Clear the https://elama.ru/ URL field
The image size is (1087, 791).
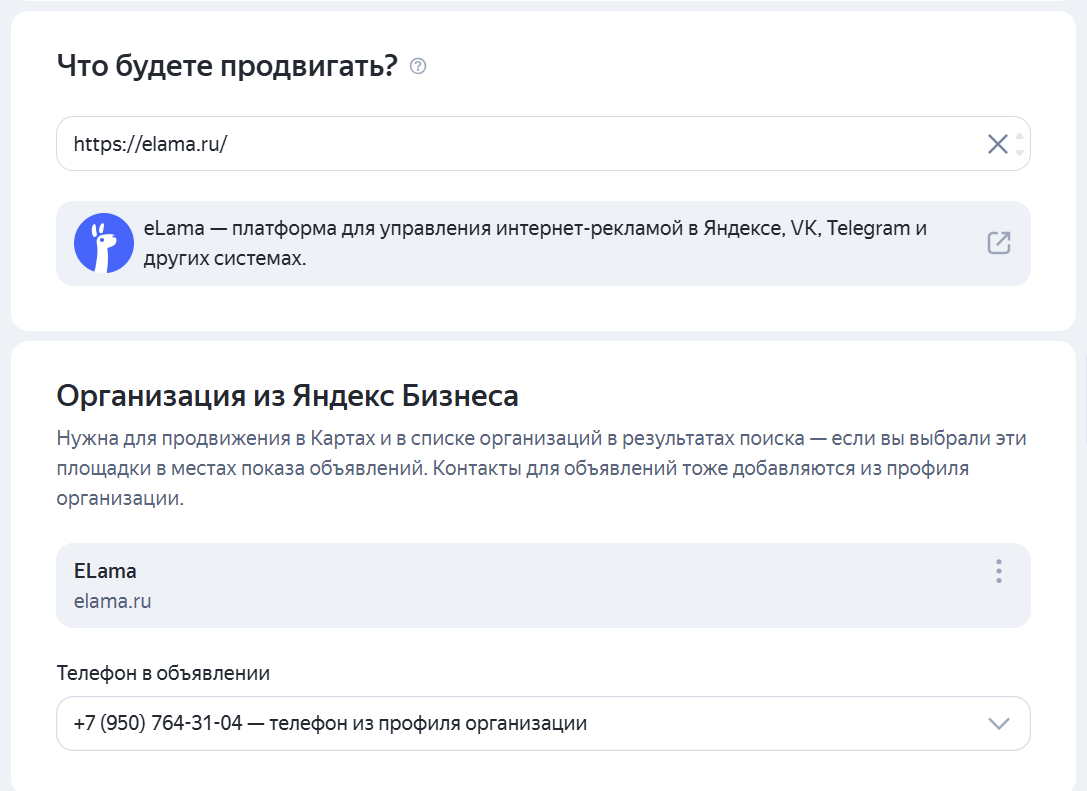[998, 144]
